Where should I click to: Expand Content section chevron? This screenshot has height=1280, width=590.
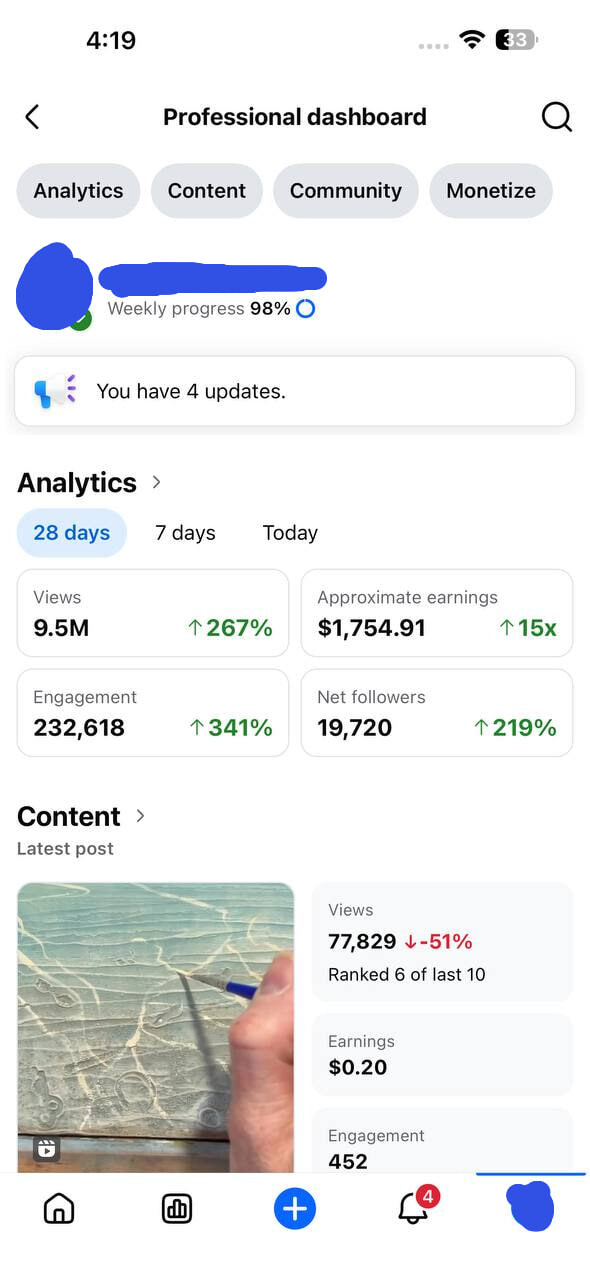tap(140, 816)
